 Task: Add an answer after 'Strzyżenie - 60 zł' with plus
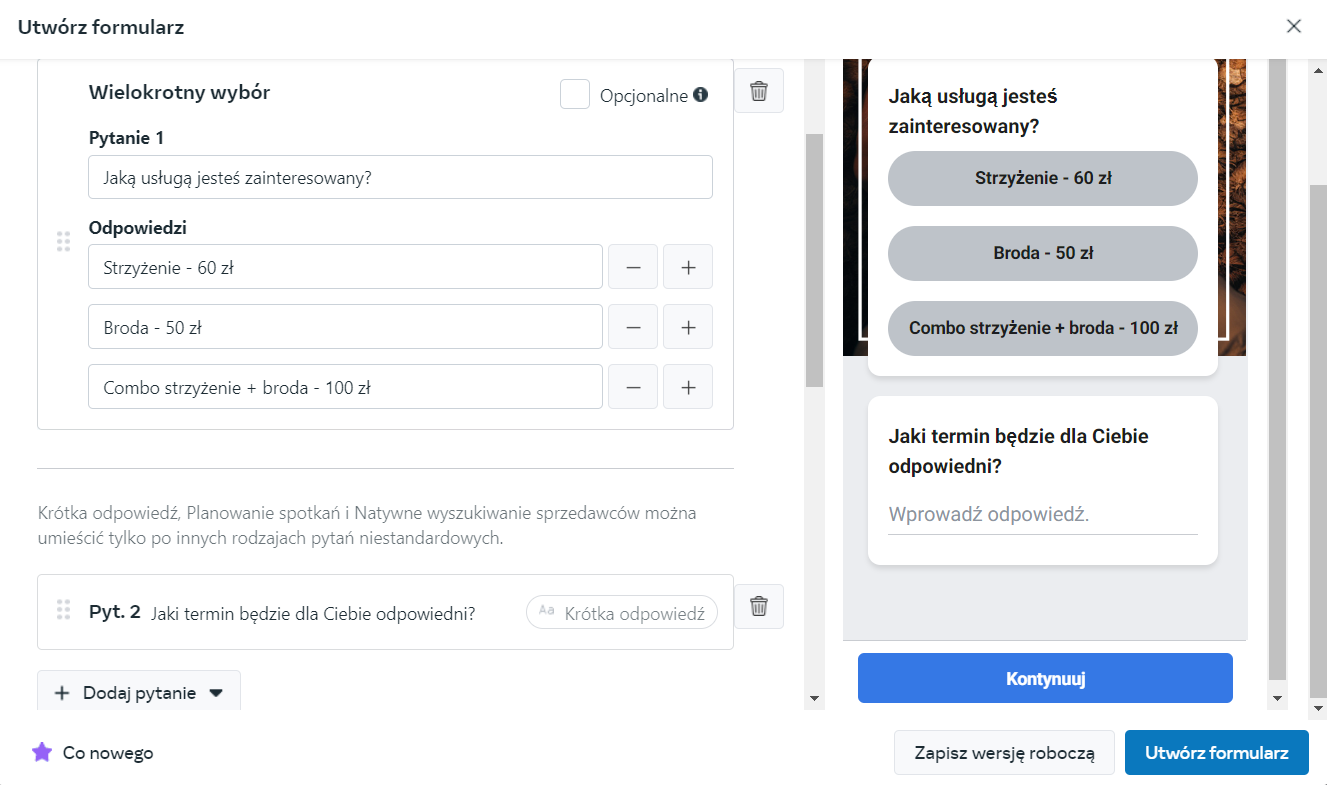click(x=688, y=267)
